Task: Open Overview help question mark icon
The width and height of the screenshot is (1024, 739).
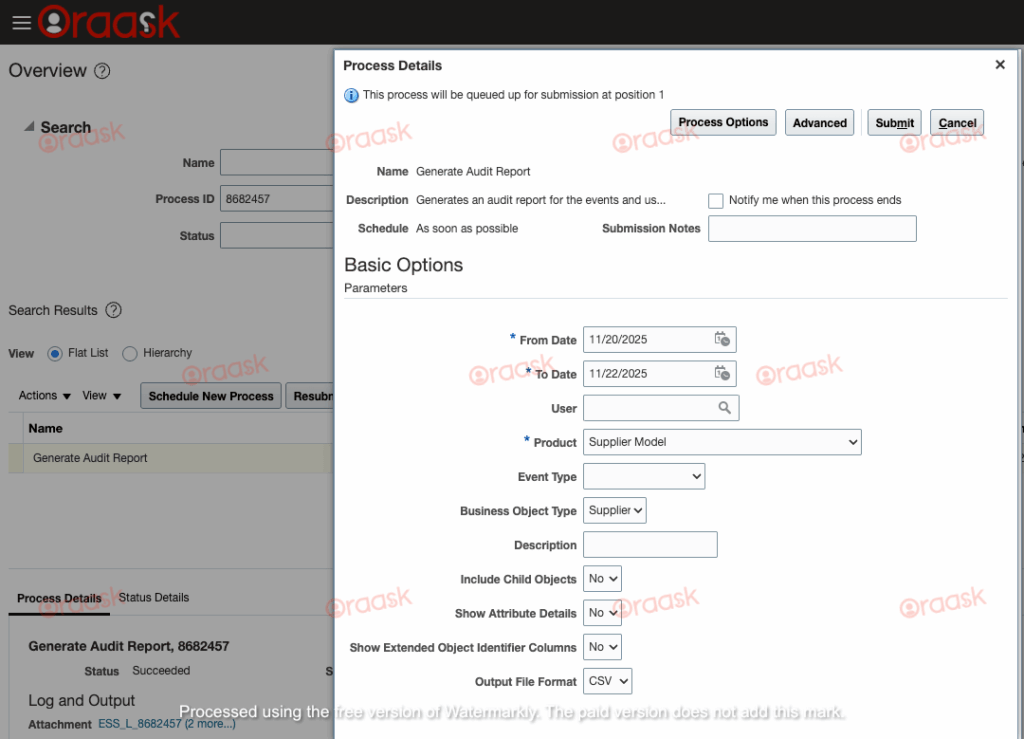Action: point(102,71)
